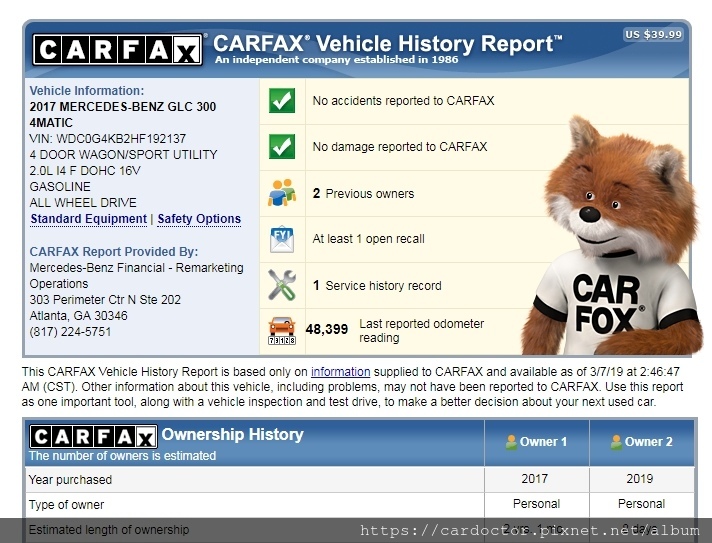Click Owner 1 Personal type cell
Image resolution: width=712 pixels, height=543 pixels.
point(536,504)
